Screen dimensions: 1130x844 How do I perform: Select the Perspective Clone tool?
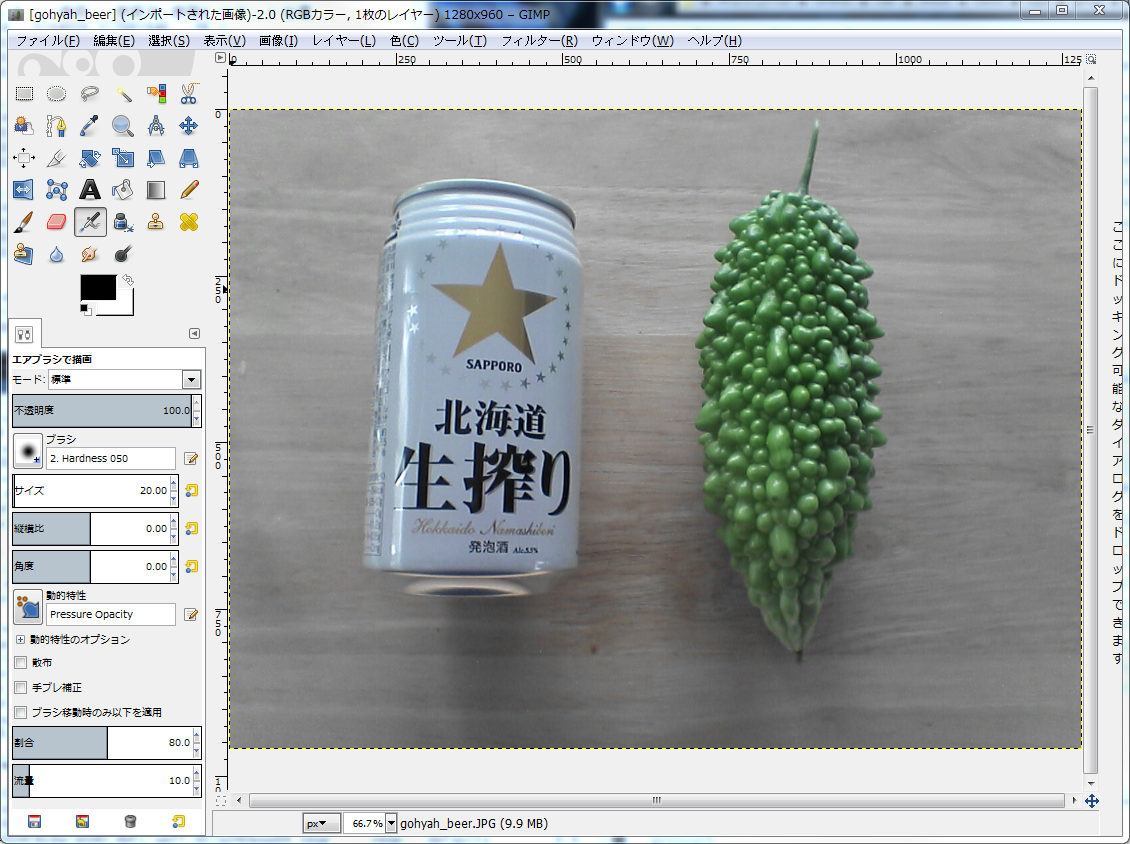tap(24, 254)
